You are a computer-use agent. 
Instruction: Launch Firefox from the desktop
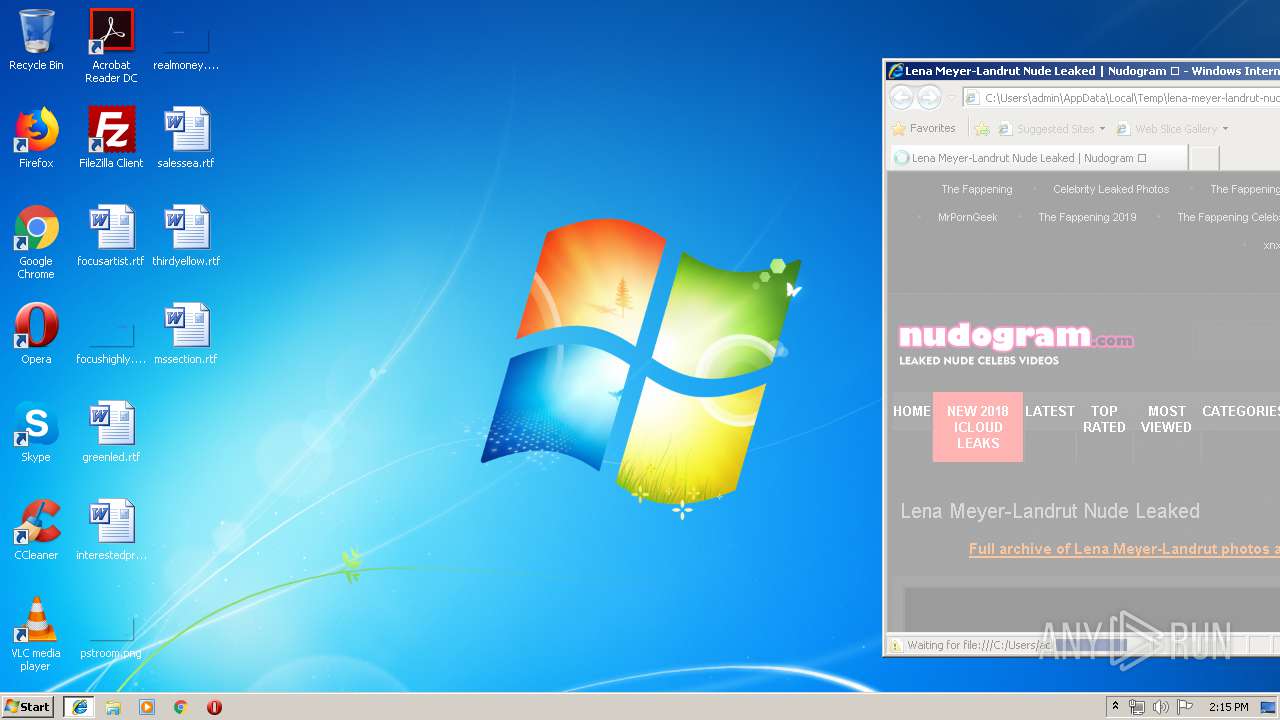coord(36,138)
